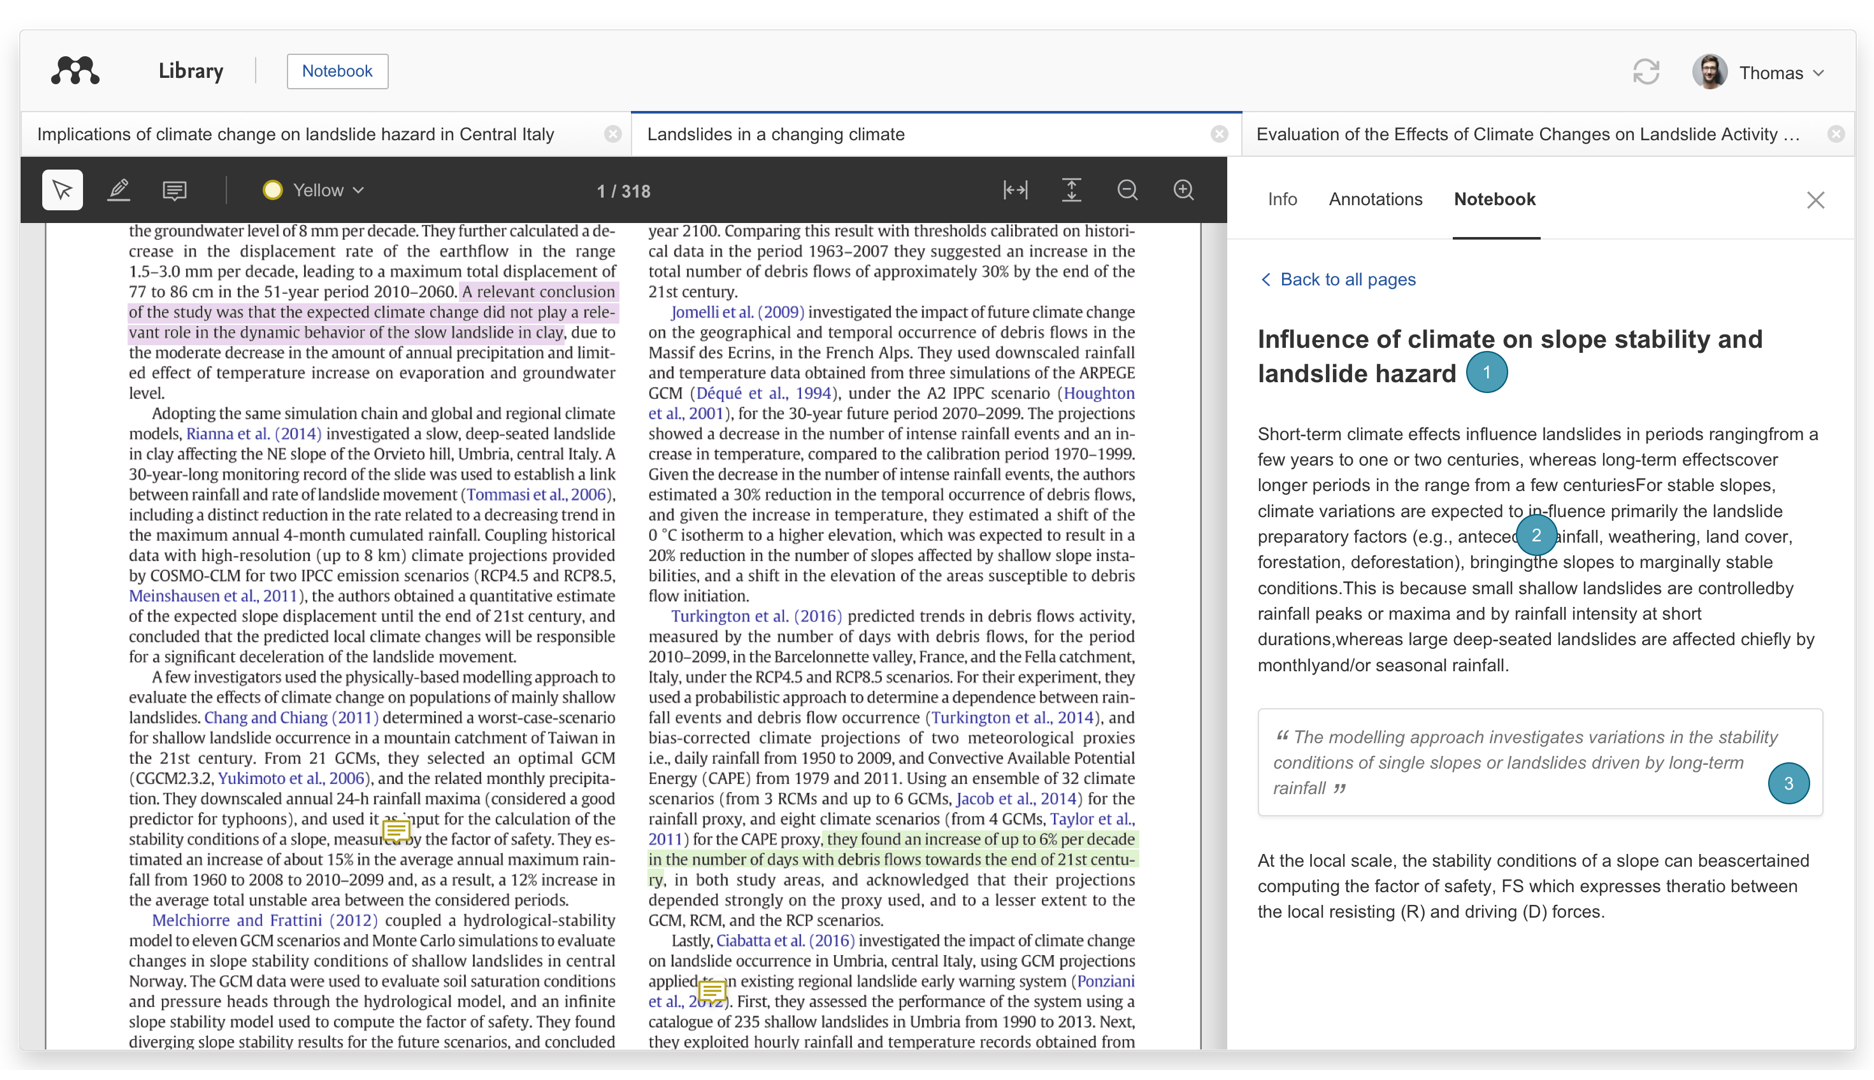Switch to the Annotations tab

click(x=1375, y=199)
